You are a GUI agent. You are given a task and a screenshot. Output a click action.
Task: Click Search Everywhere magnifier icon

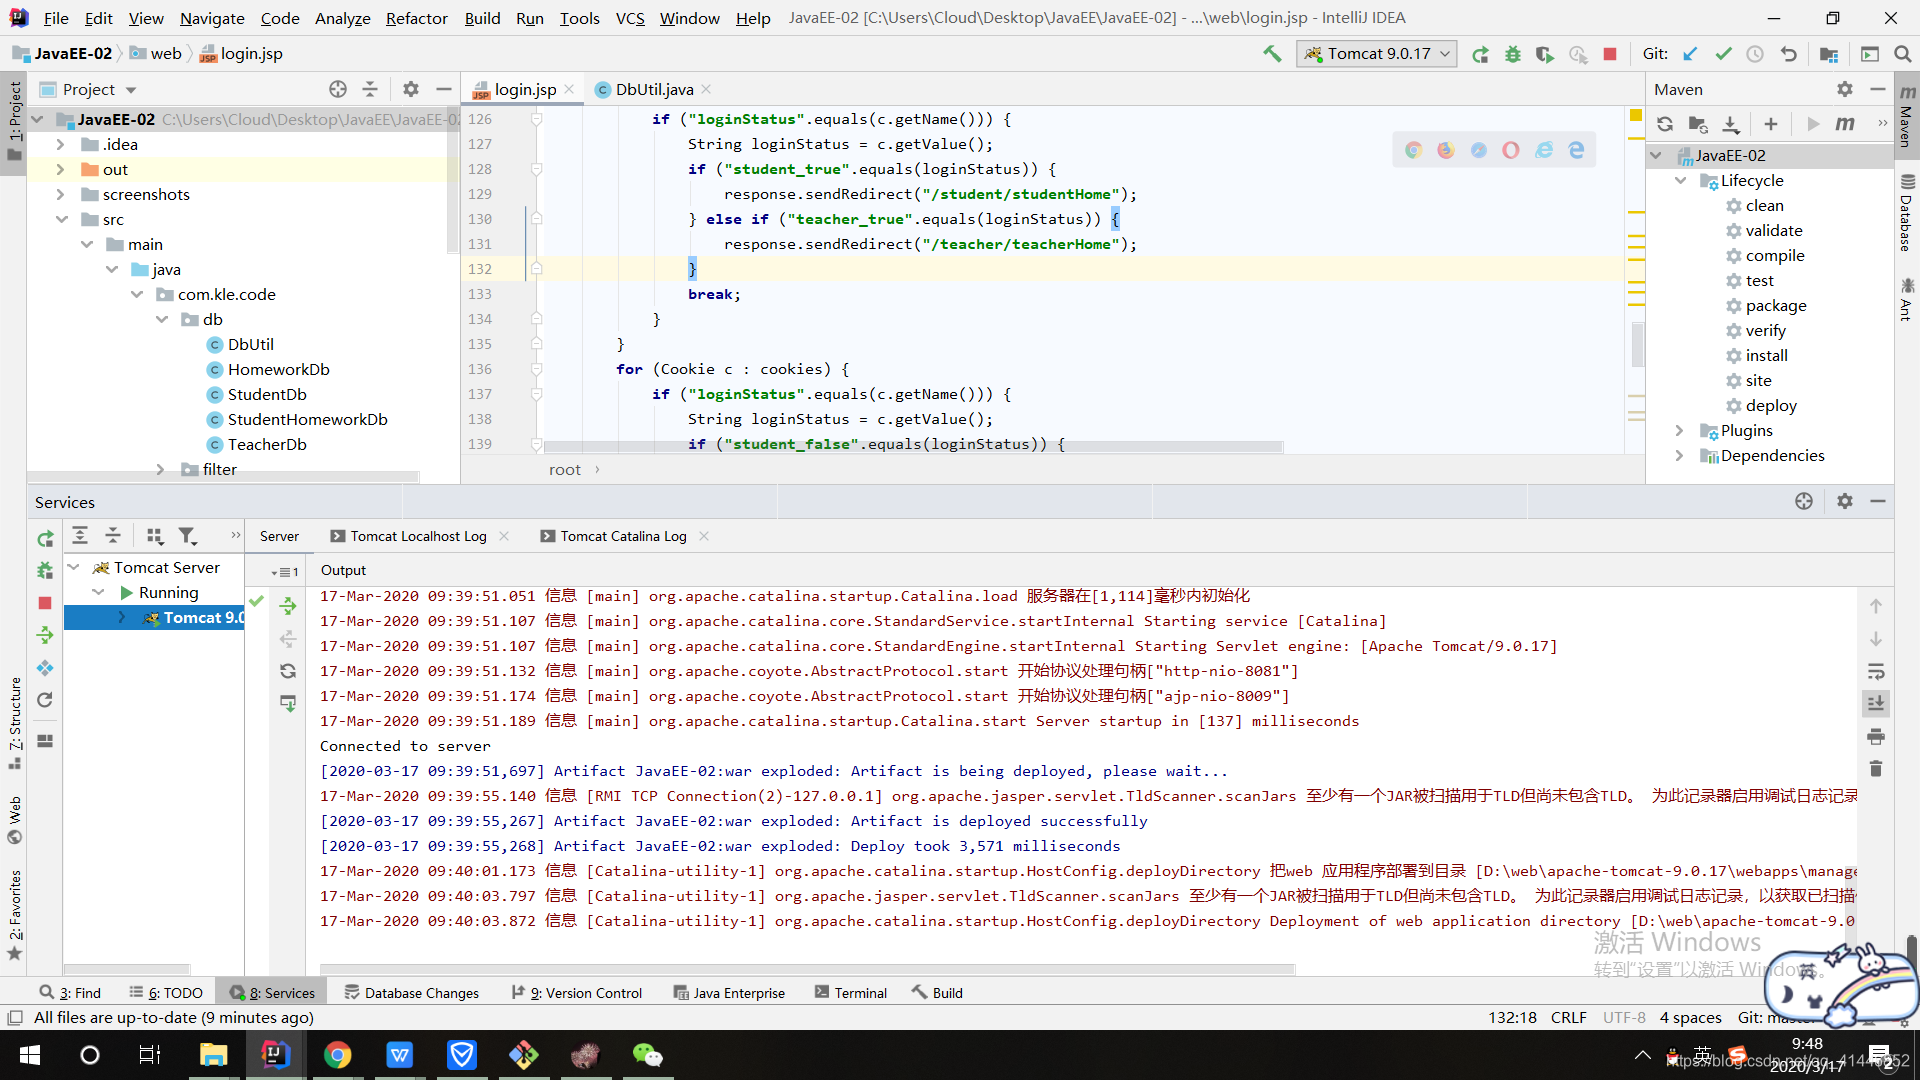click(1902, 54)
